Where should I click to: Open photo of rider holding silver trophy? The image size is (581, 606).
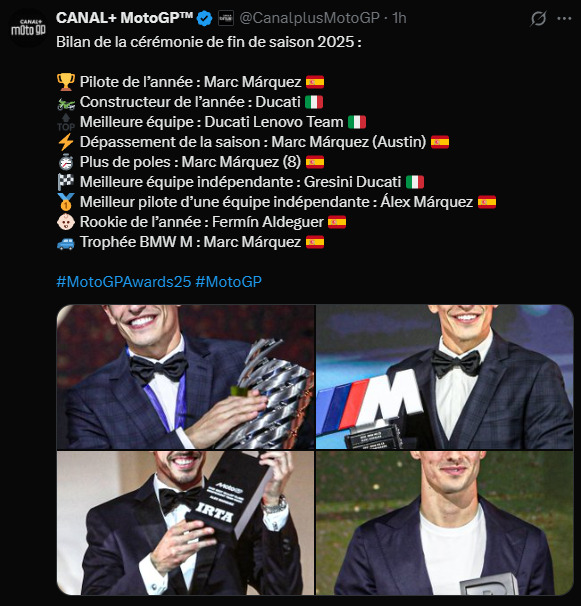(186, 377)
